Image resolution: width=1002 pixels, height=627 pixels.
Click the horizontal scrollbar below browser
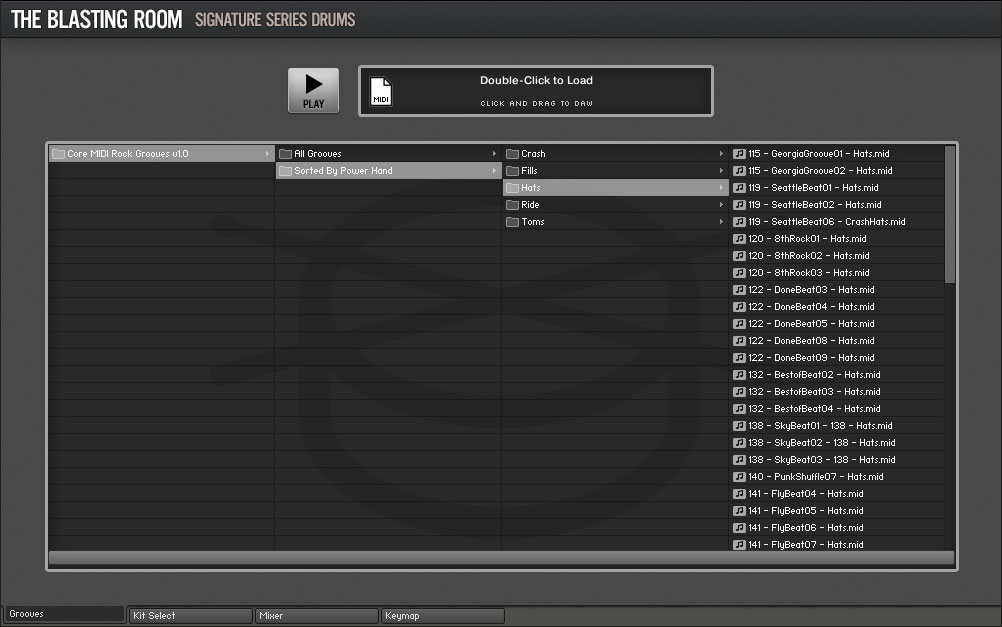click(502, 558)
